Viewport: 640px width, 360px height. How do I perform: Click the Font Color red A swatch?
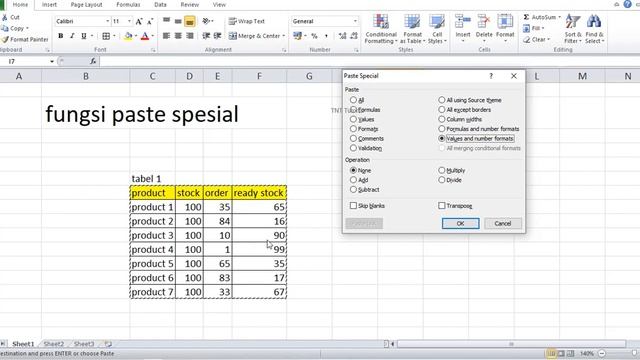(x=145, y=36)
